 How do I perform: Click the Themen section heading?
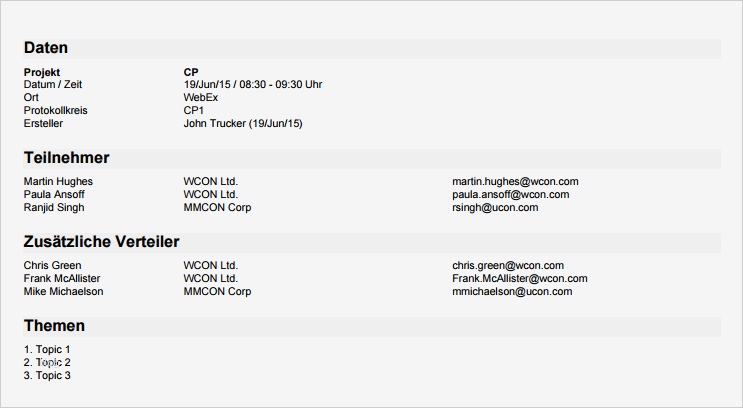(x=54, y=326)
